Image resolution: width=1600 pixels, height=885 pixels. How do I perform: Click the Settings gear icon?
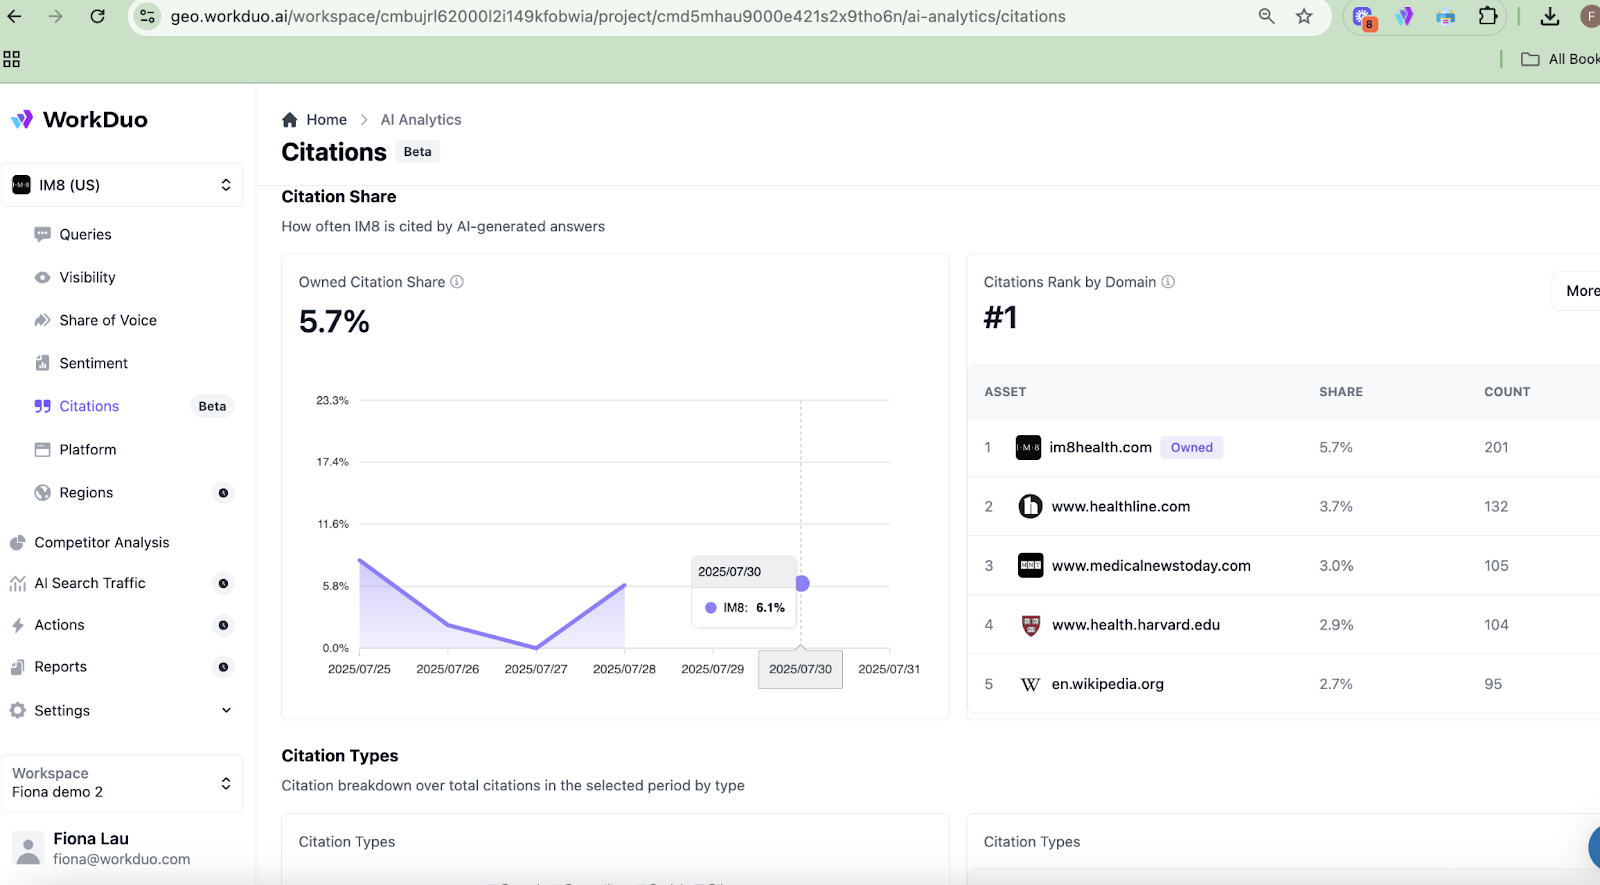(17, 710)
